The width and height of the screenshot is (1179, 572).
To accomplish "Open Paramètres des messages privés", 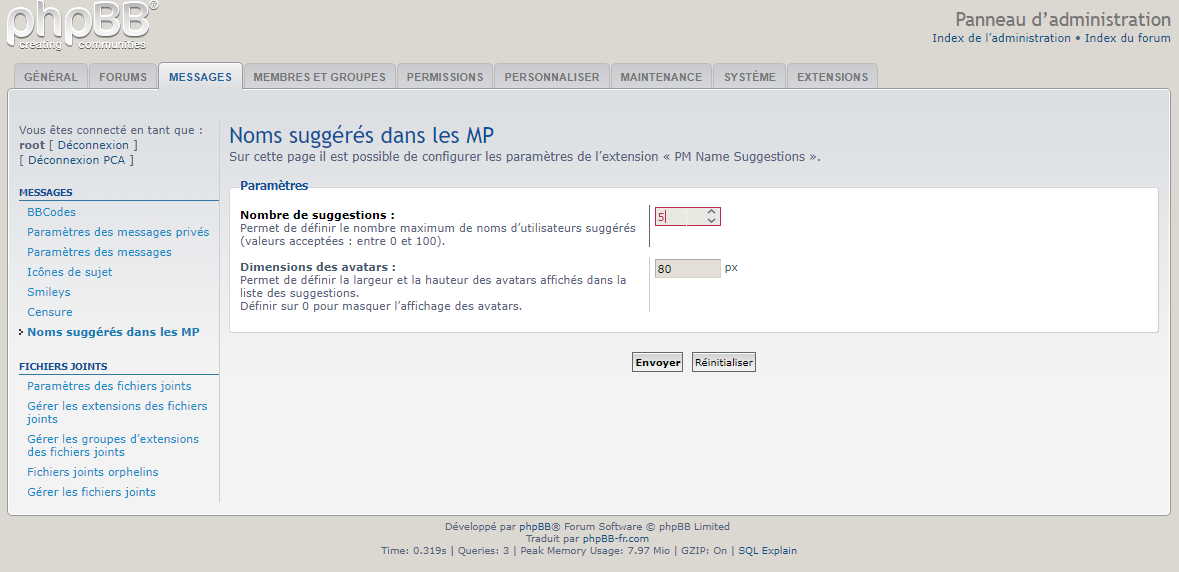I will (x=118, y=232).
